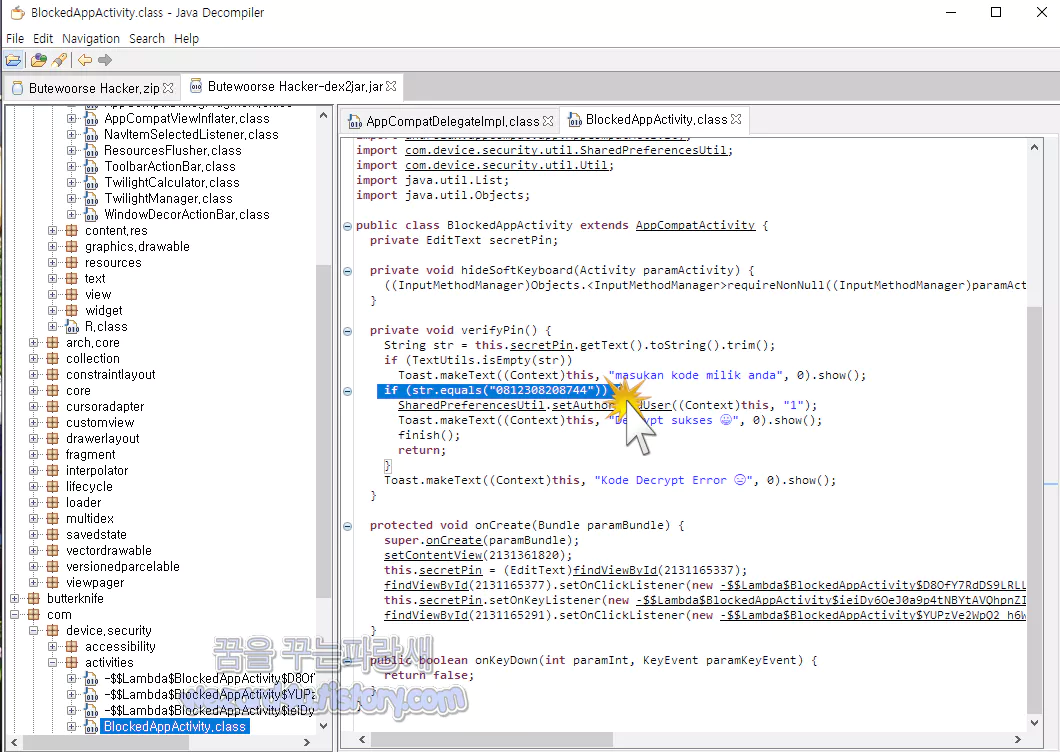
Task: Expand the butterknife package node
Action: click(14, 598)
